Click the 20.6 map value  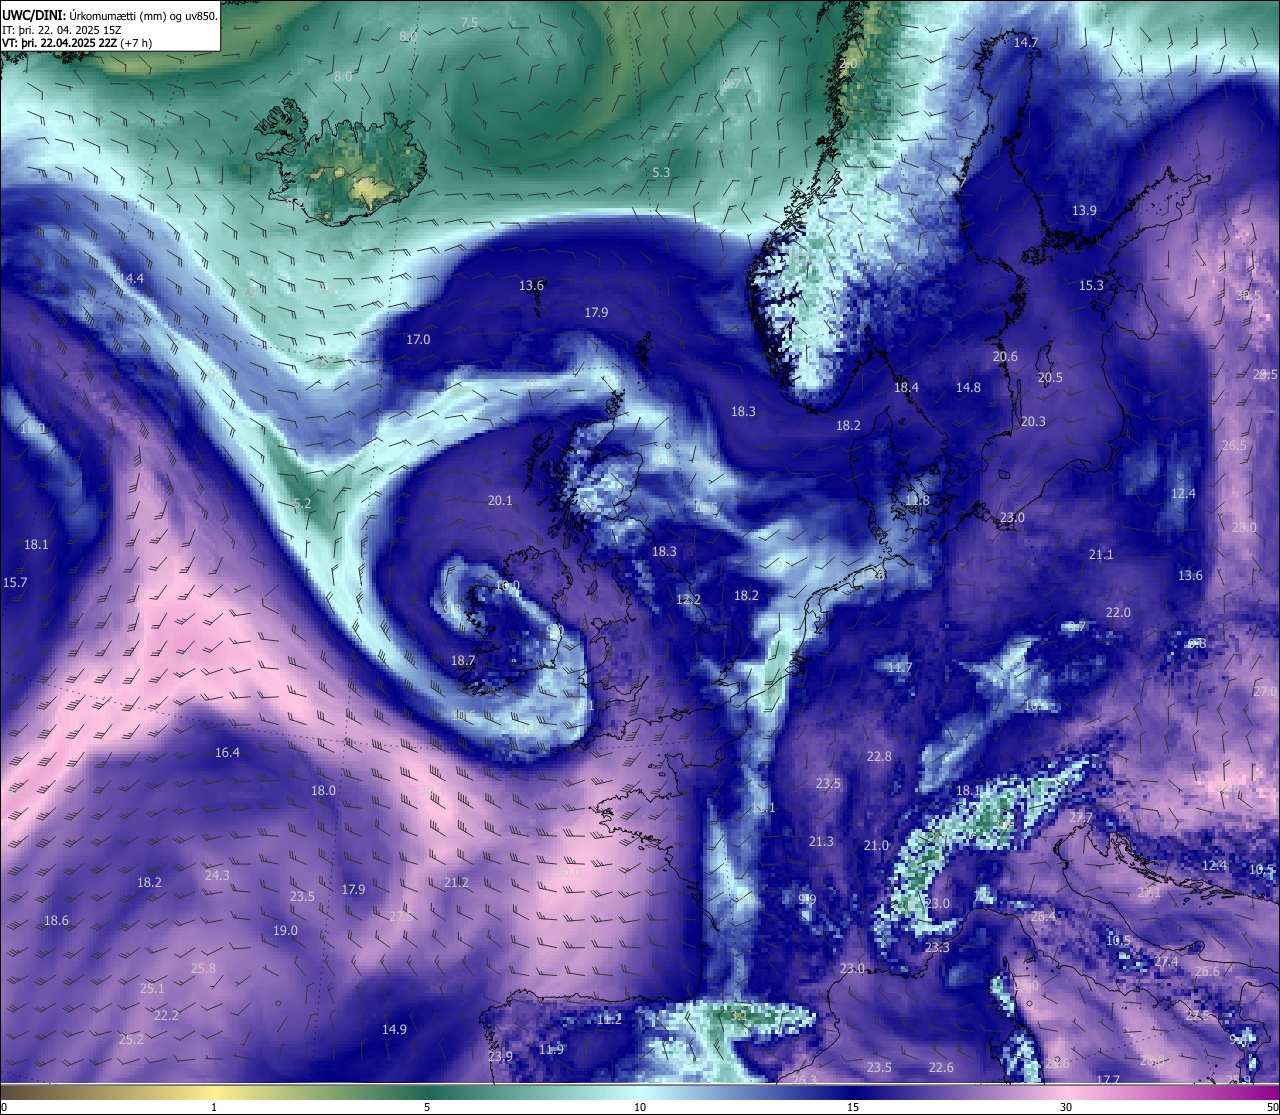(x=1005, y=356)
